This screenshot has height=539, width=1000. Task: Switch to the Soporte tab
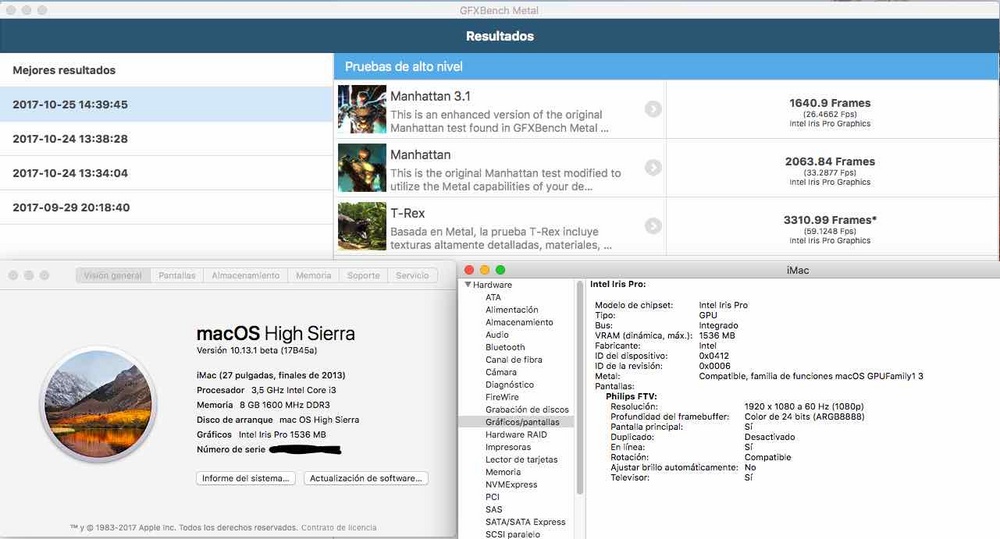point(364,276)
